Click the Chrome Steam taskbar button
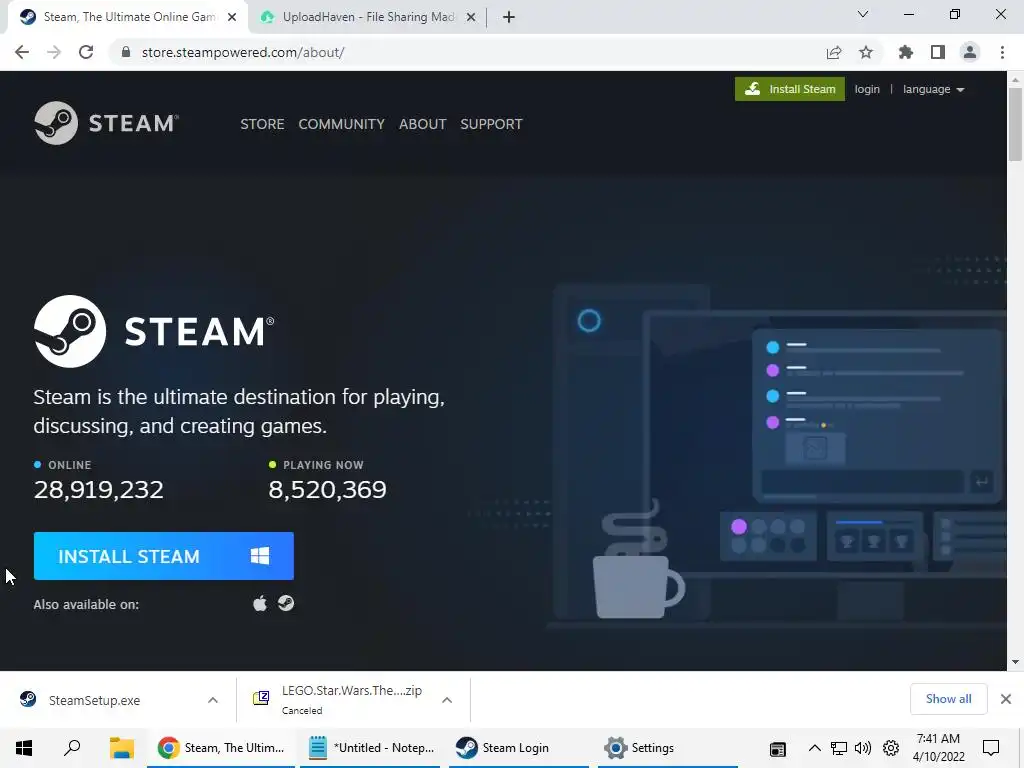1024x768 pixels. click(x=221, y=748)
